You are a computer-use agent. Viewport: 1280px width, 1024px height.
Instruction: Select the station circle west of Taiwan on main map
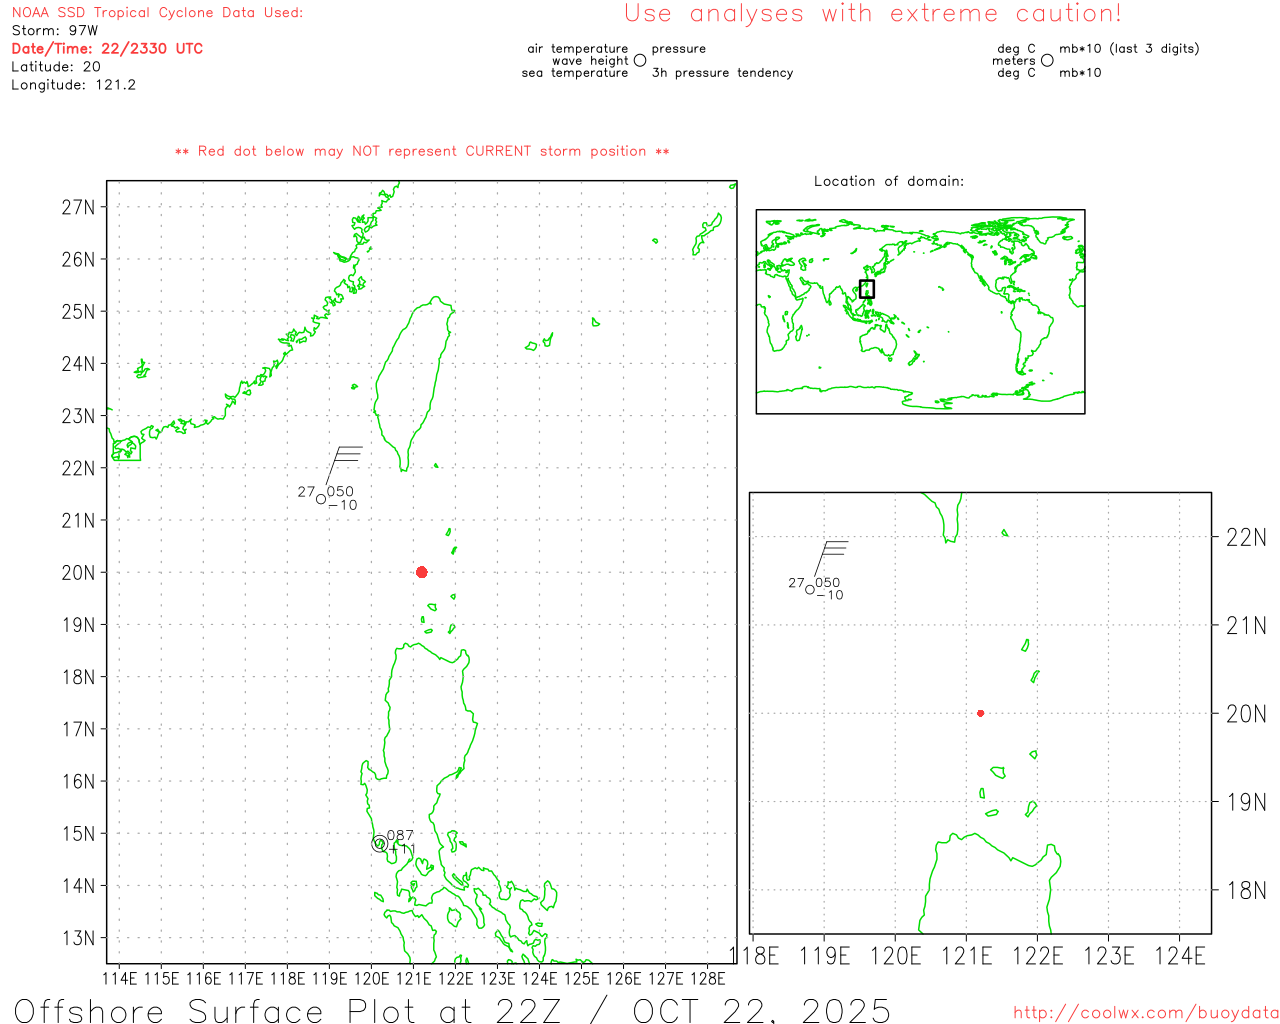(x=321, y=498)
